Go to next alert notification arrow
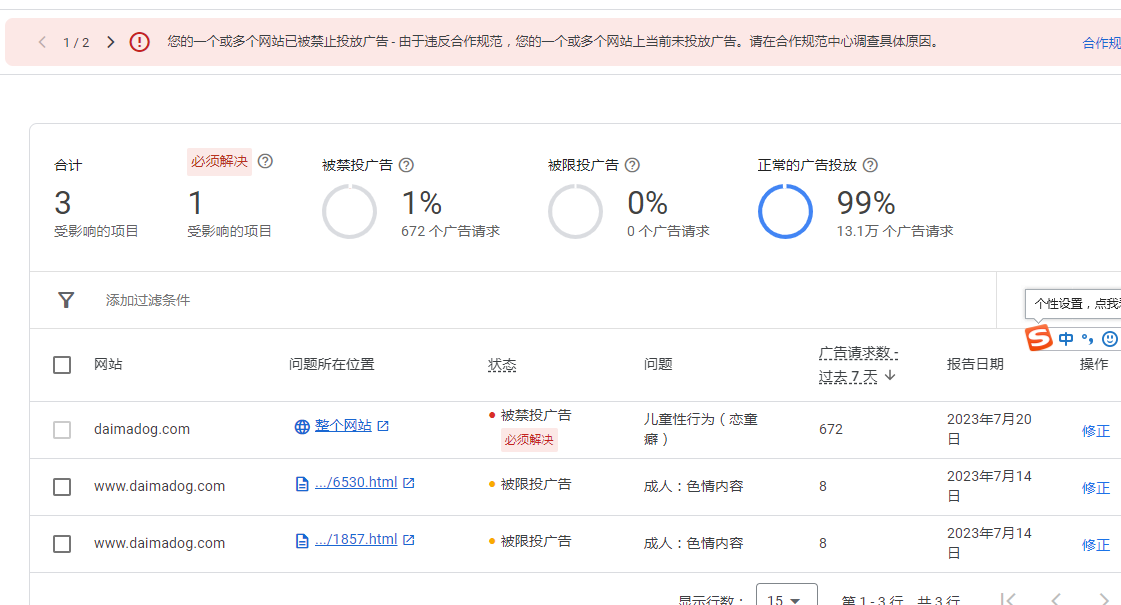1121x605 pixels. pyautogui.click(x=111, y=42)
